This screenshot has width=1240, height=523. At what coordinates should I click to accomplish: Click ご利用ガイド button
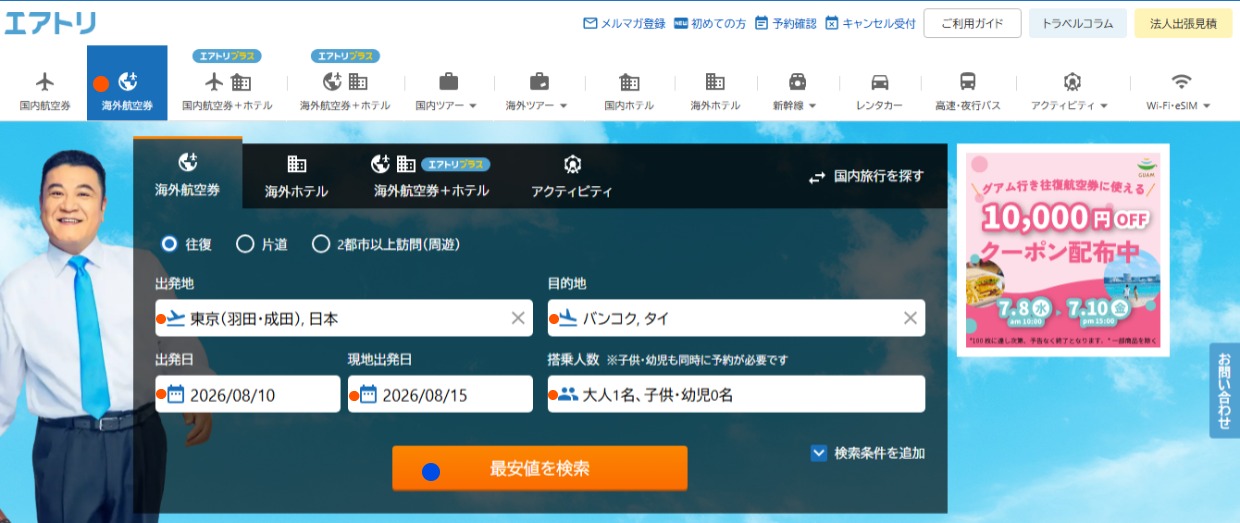pos(972,23)
